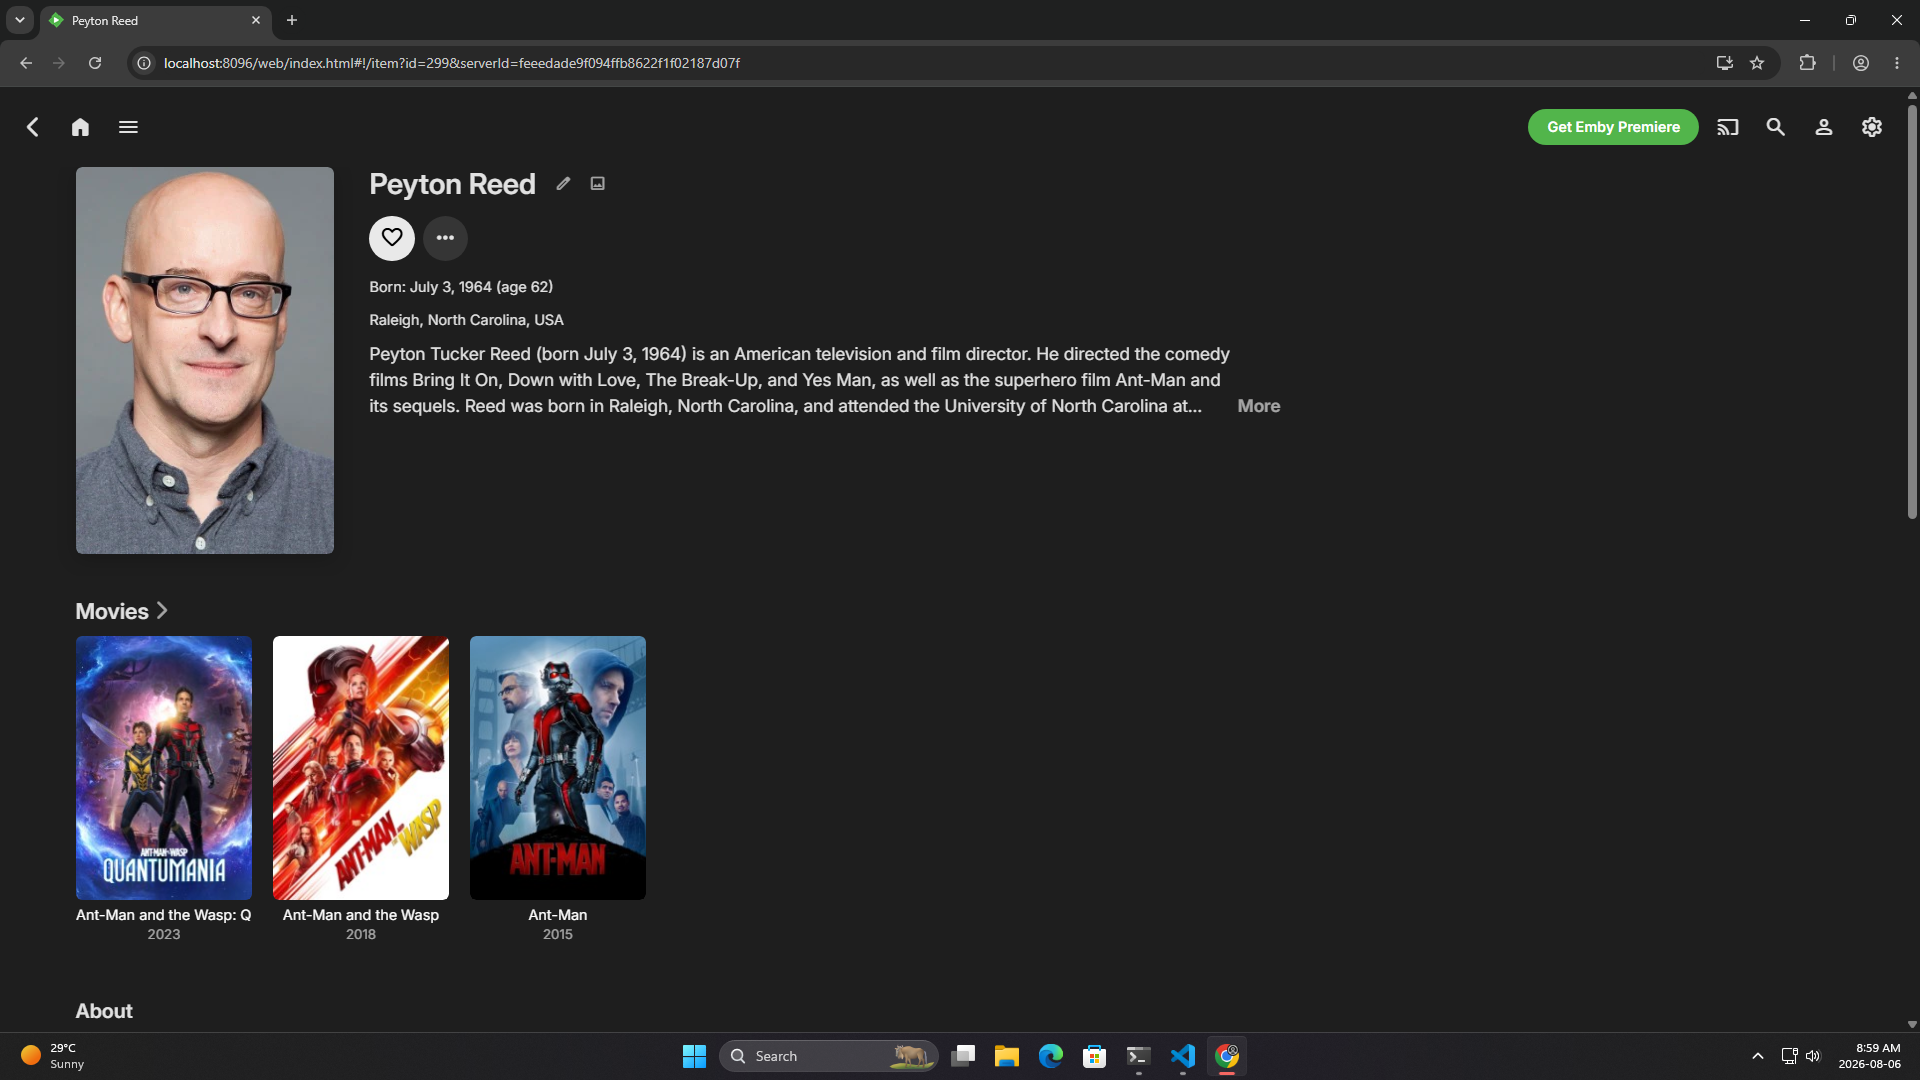Open the clock and calendar flyout

click(1870, 1056)
